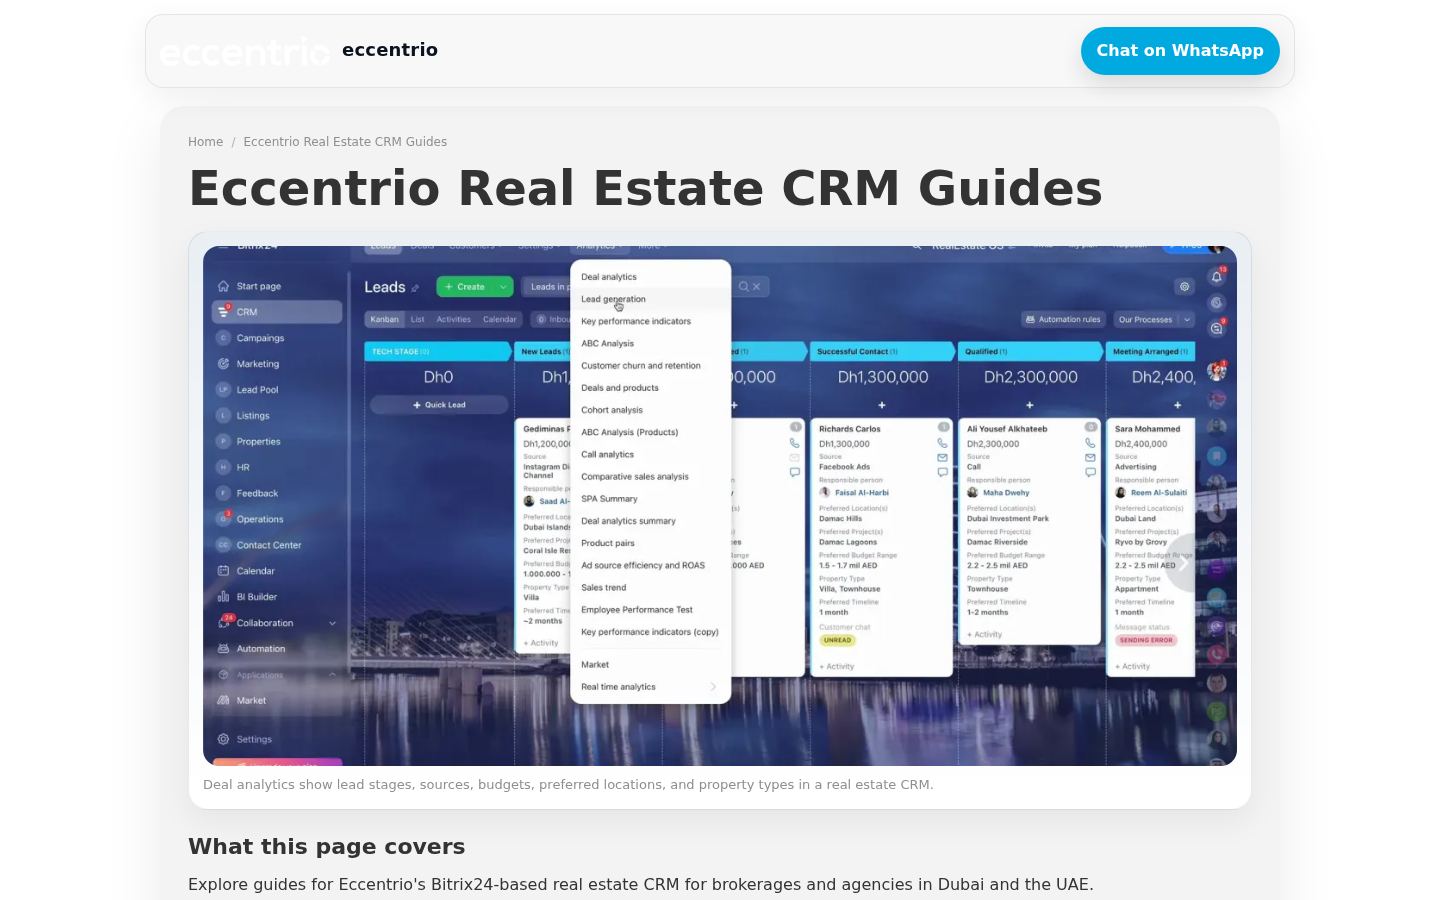Expand the Create button dropdown arrow
The image size is (1440, 900).
tap(503, 287)
